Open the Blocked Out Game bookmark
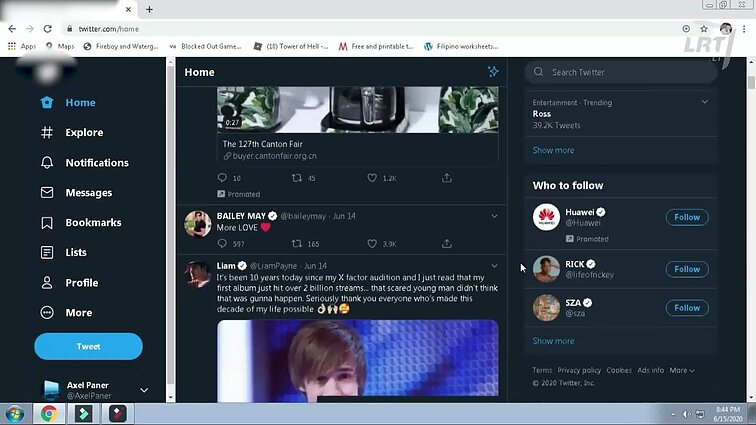 click(x=205, y=46)
